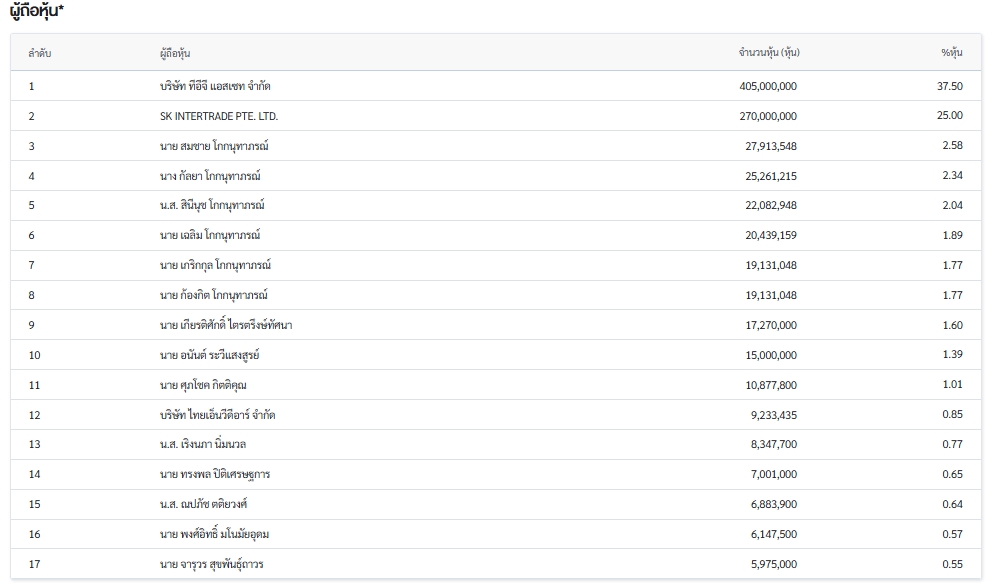Viewport: 996px width, 583px height.
Task: Click the name นาย ทรงพล ปิติเศรษฐการ
Action: coord(215,474)
